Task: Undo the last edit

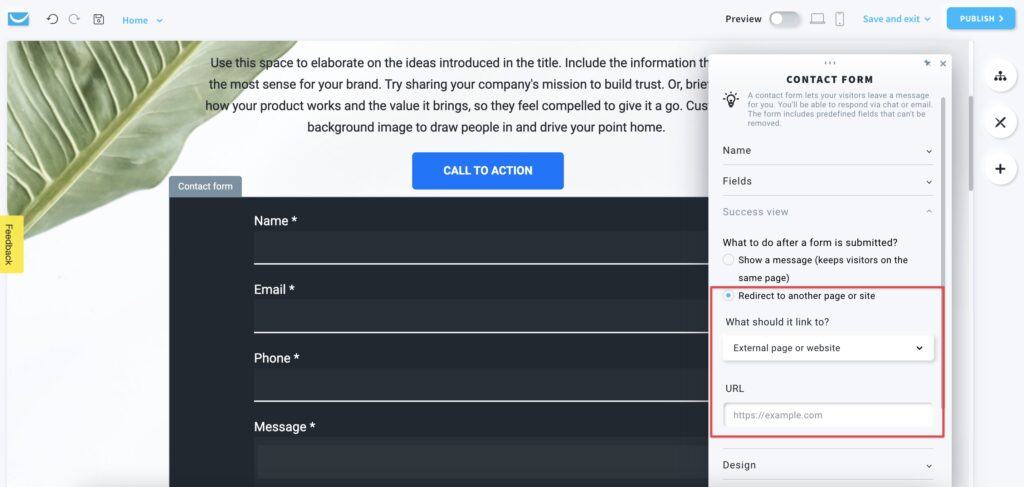Action: (52, 19)
